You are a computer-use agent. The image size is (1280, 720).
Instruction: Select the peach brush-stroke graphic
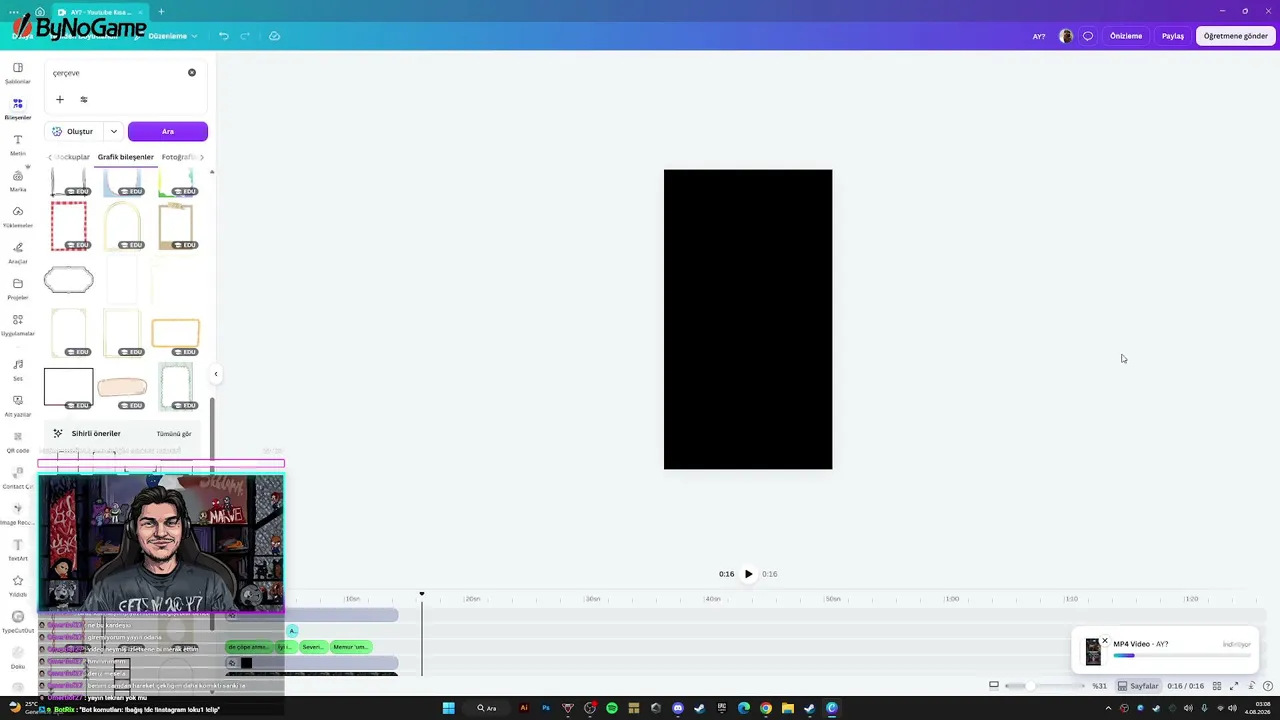pos(122,387)
